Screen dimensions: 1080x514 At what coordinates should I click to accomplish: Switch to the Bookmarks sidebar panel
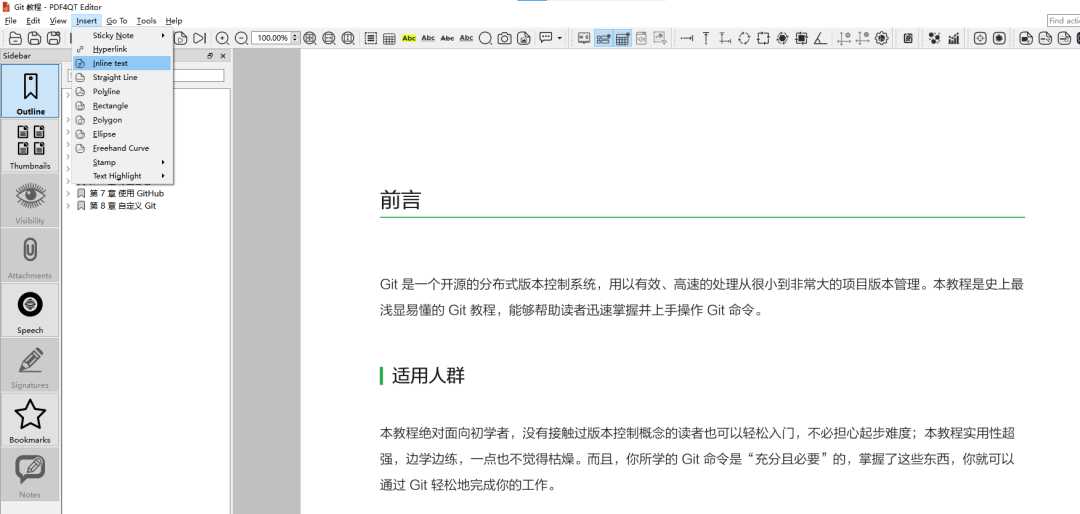pos(30,420)
